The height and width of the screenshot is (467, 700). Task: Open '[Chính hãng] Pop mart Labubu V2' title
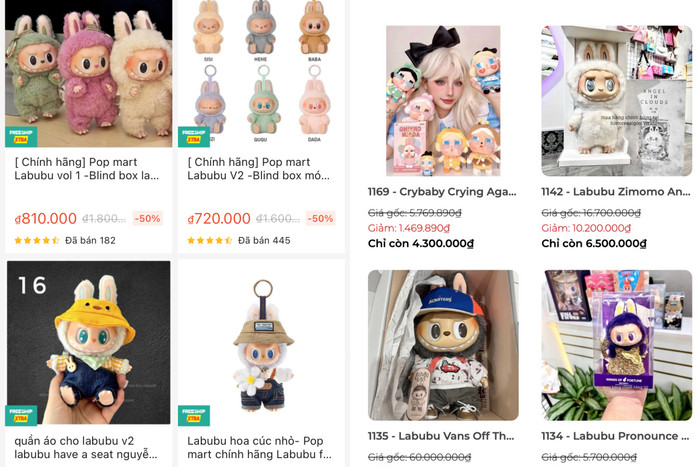click(258, 169)
